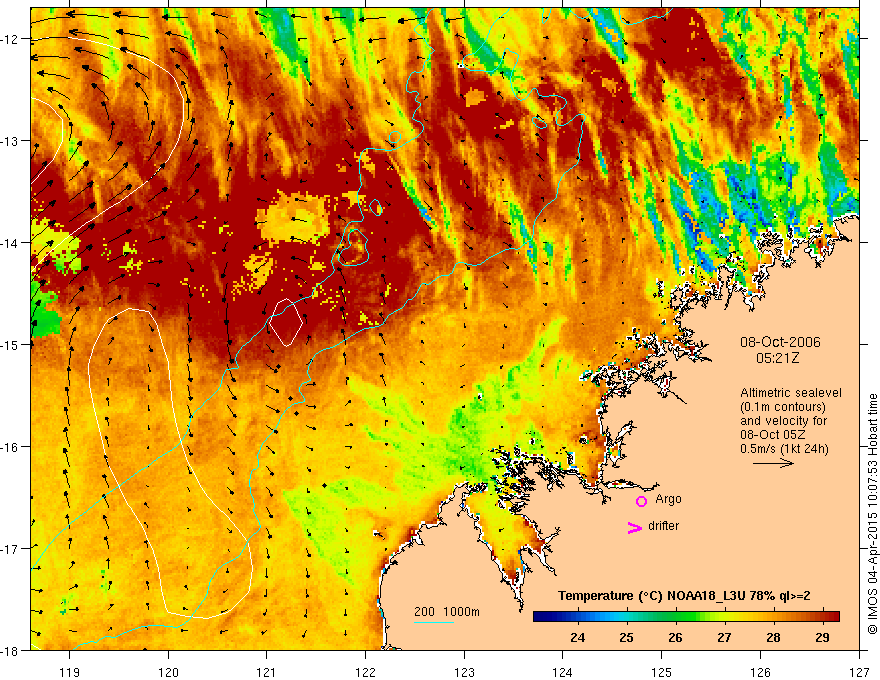This screenshot has width=880, height=680.
Task: Click the 'Altimetric sealevel' caption line
Action: [x=791, y=393]
